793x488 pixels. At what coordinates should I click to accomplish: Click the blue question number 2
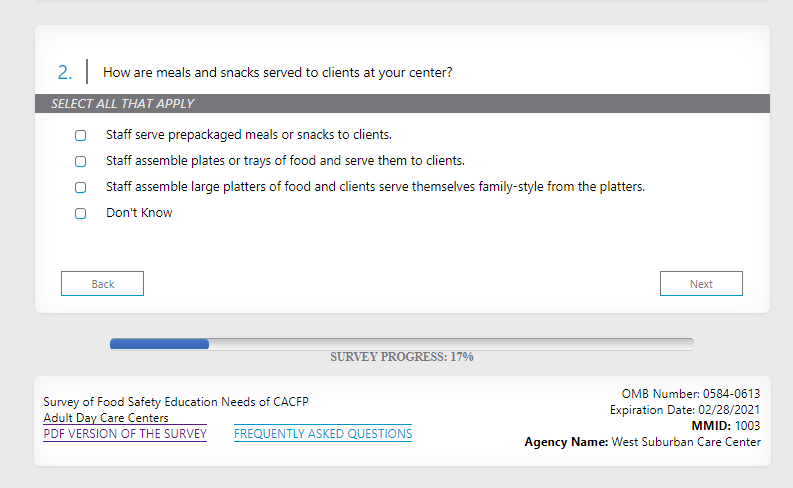(x=65, y=72)
